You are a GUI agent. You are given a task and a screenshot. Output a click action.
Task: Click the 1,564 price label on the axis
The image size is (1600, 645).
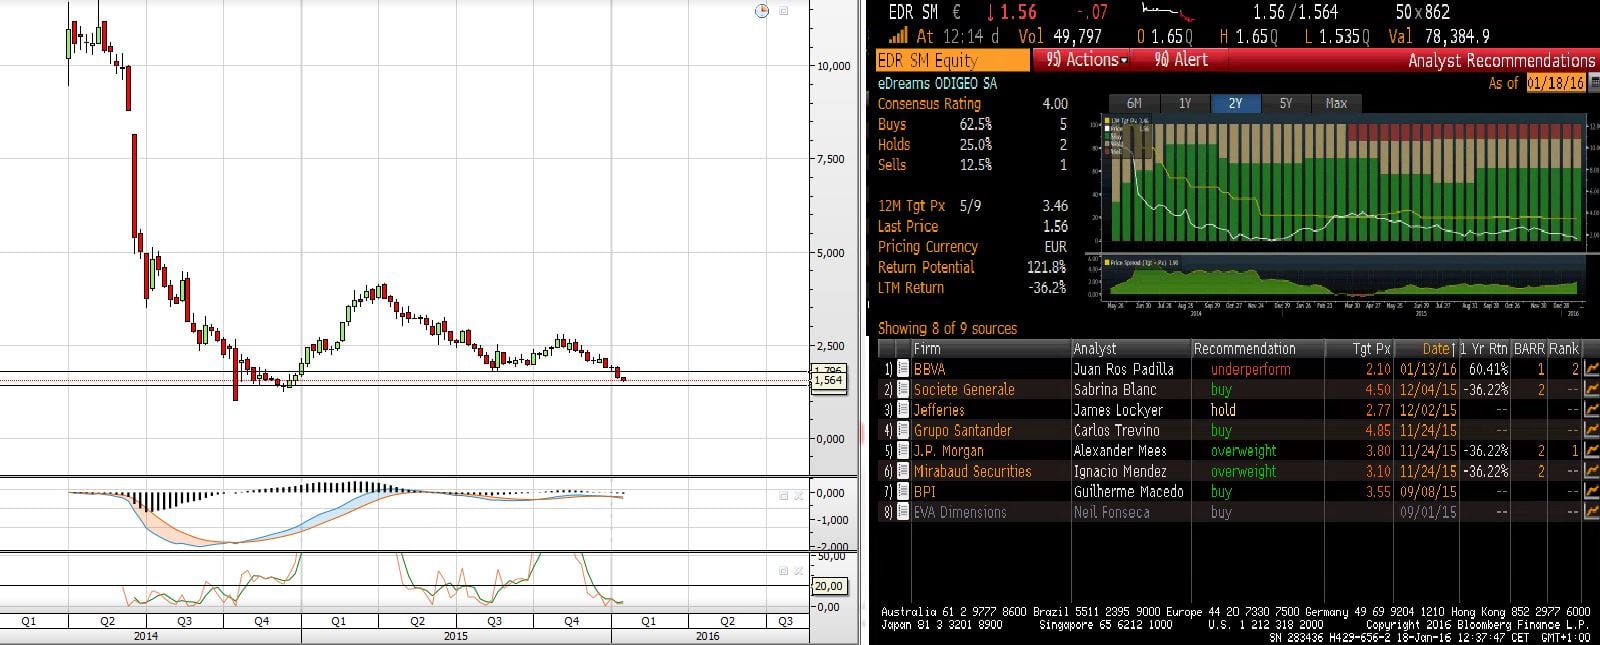point(828,381)
